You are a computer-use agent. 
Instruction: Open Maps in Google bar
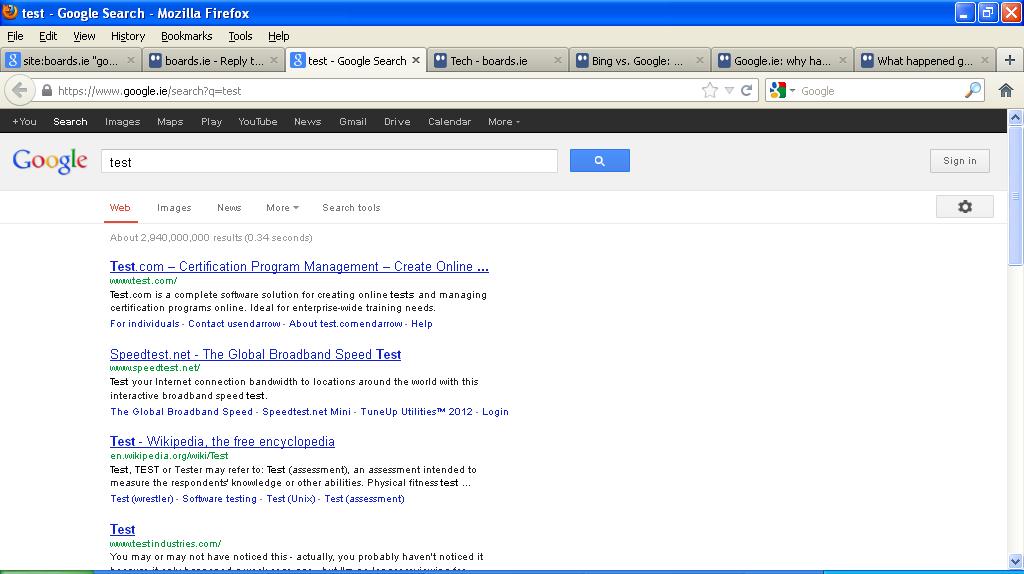click(170, 121)
